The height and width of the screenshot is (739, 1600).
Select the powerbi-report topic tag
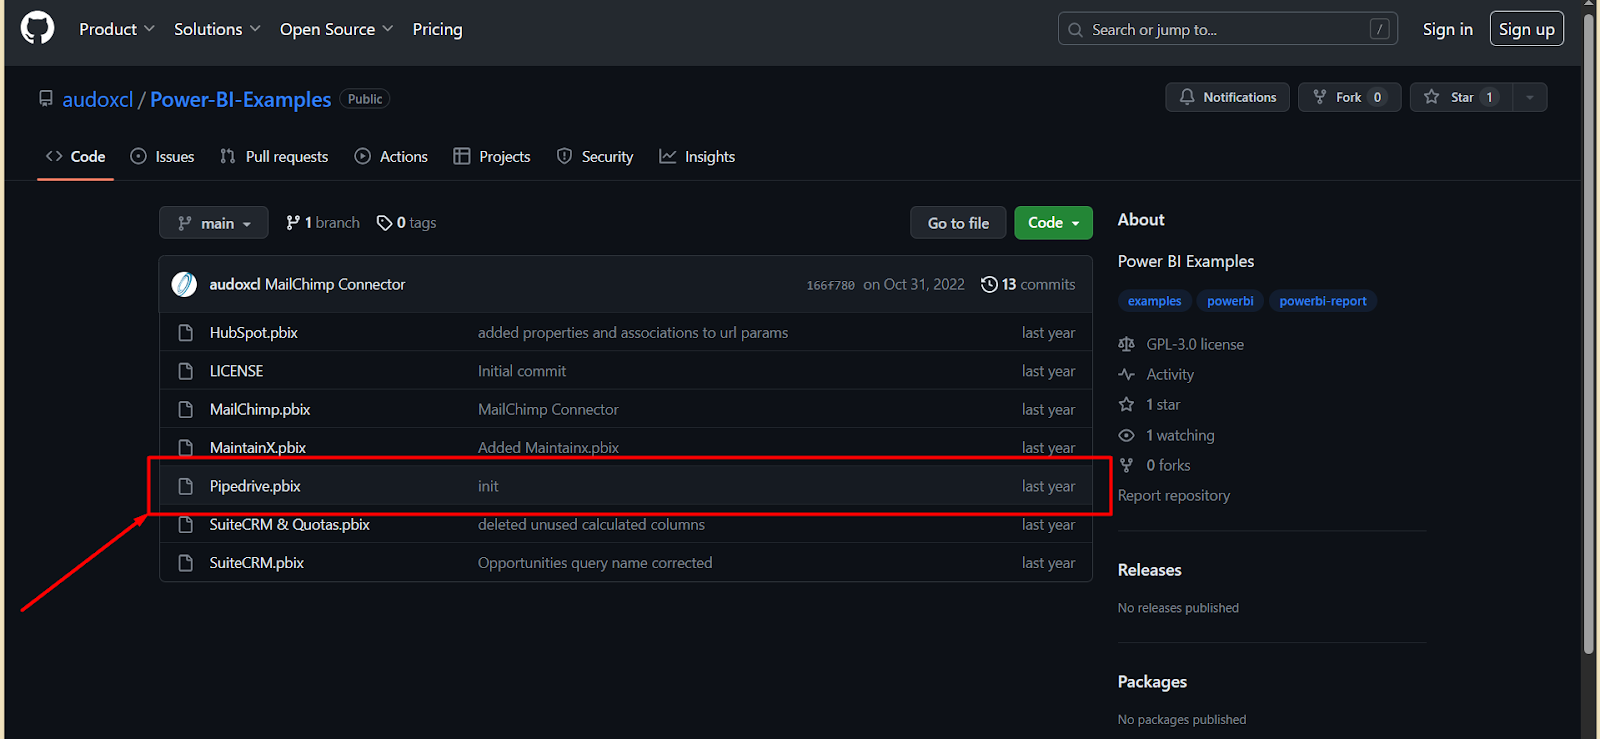point(1323,301)
